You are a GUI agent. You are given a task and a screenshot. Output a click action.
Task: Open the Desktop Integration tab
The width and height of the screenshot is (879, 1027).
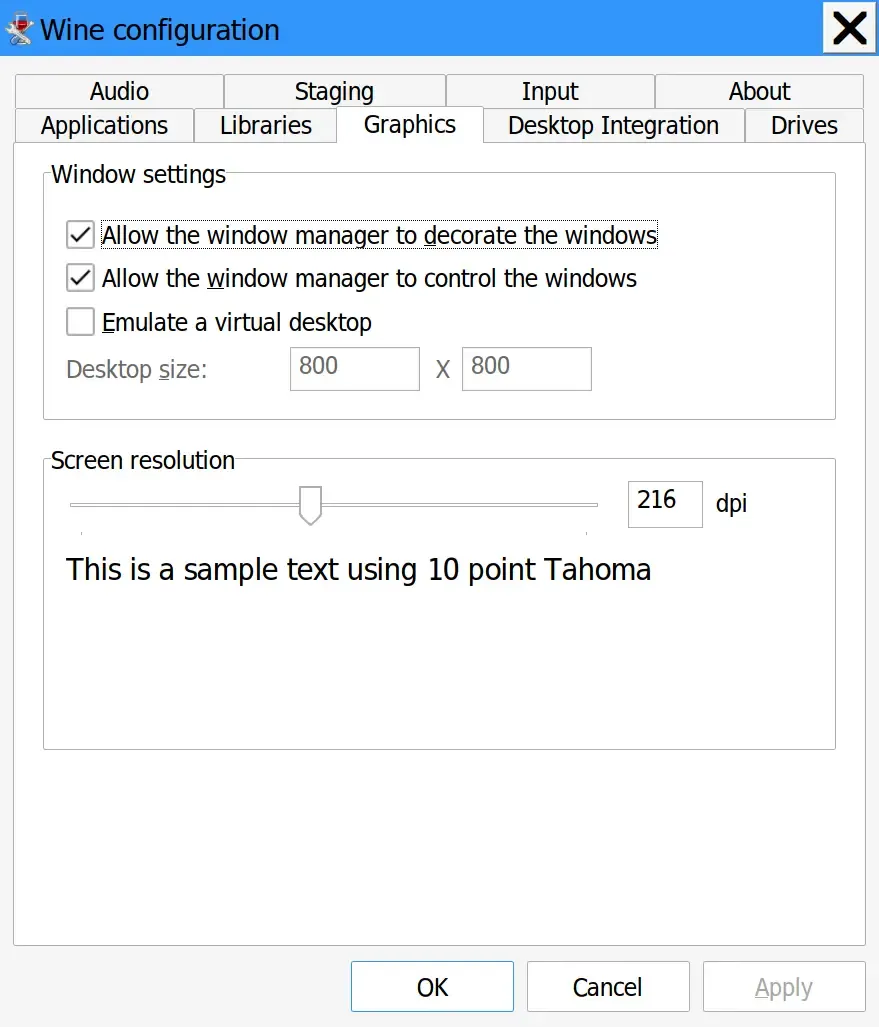click(x=613, y=126)
